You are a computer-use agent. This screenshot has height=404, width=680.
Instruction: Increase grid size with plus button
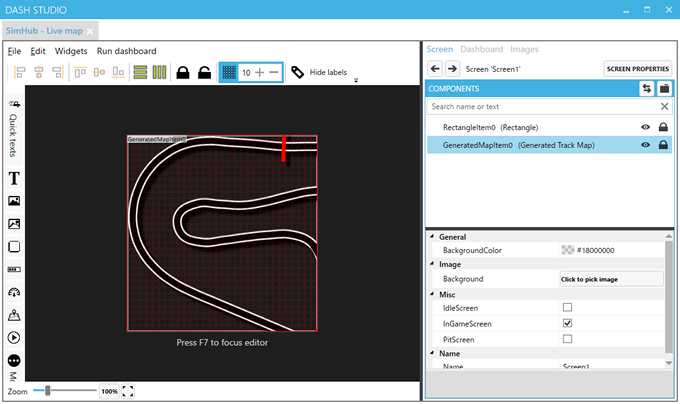(259, 72)
